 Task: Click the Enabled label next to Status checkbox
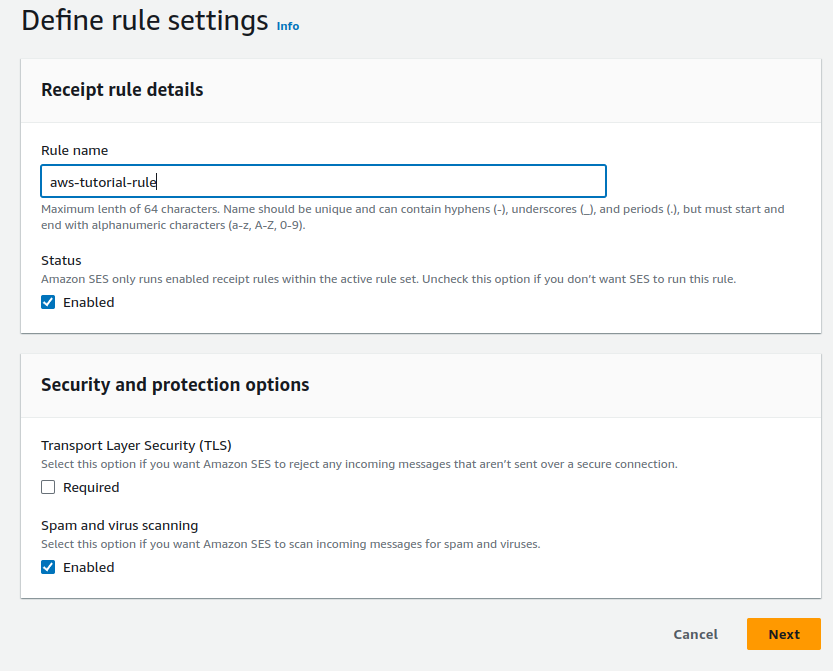(x=86, y=302)
